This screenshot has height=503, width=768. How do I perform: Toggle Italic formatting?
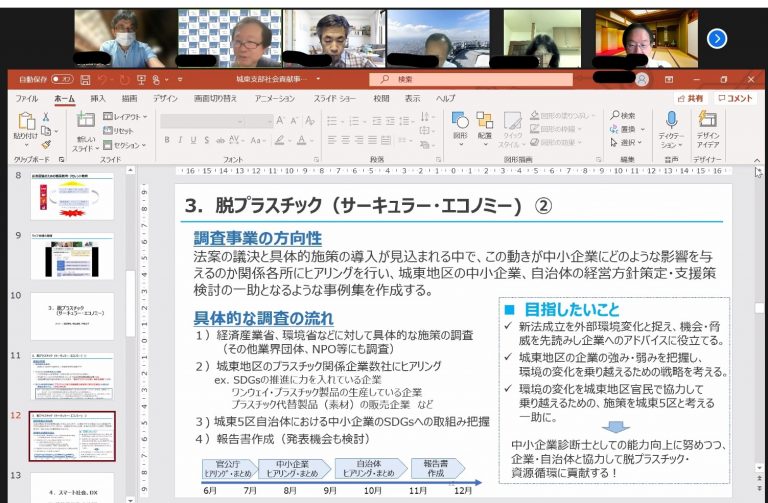pyautogui.click(x=180, y=140)
